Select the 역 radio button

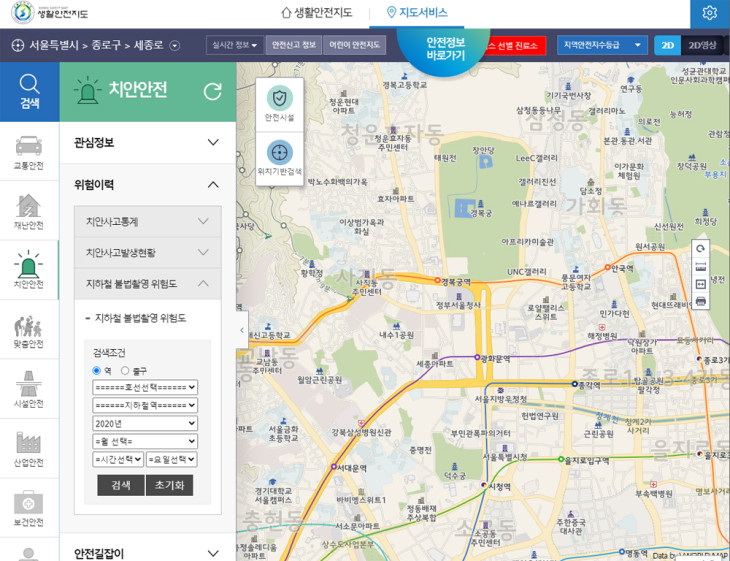point(96,371)
